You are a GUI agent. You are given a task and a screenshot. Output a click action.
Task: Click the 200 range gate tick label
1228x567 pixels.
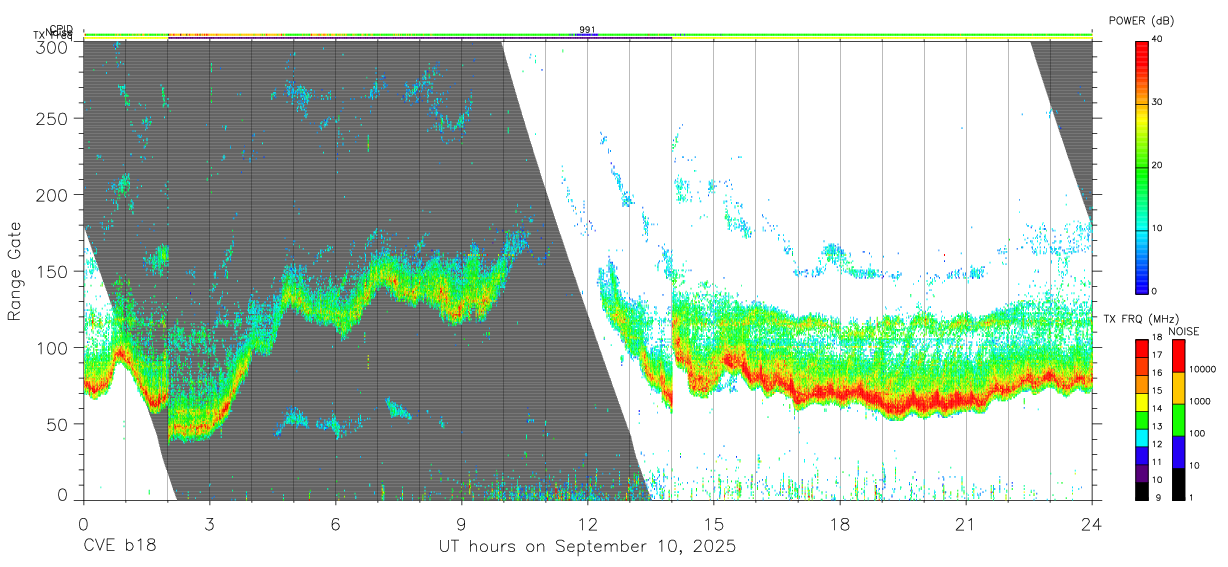click(52, 195)
